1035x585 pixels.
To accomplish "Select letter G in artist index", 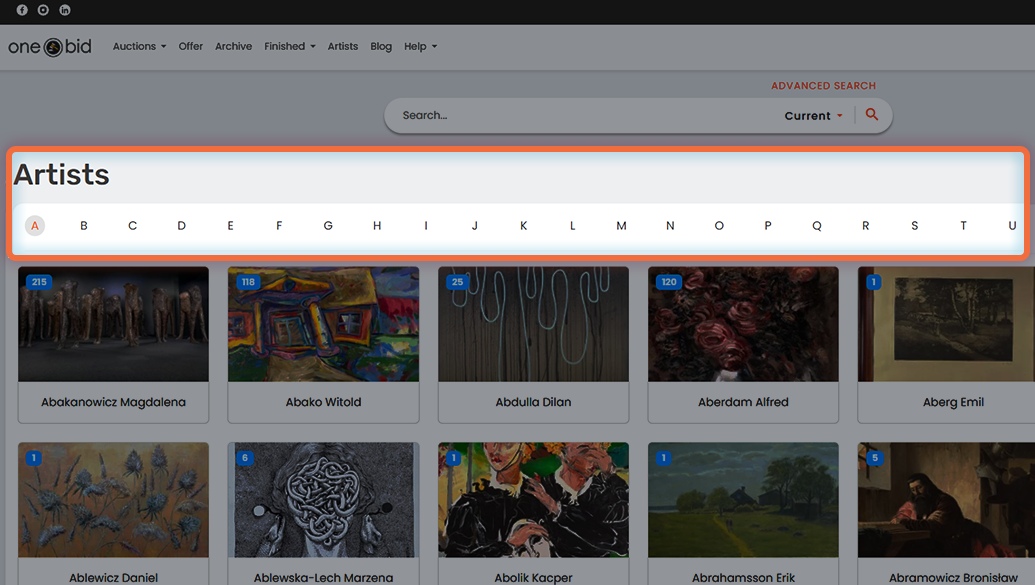I will 328,226.
